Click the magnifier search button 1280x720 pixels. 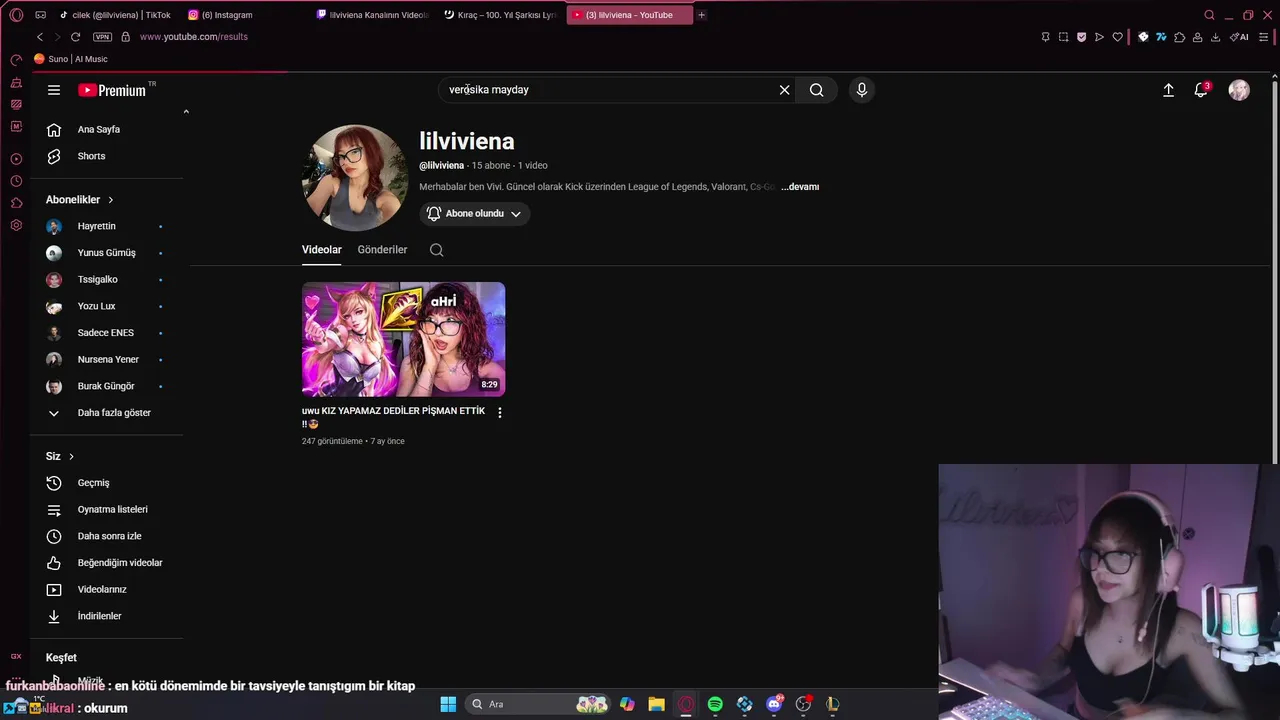click(817, 90)
